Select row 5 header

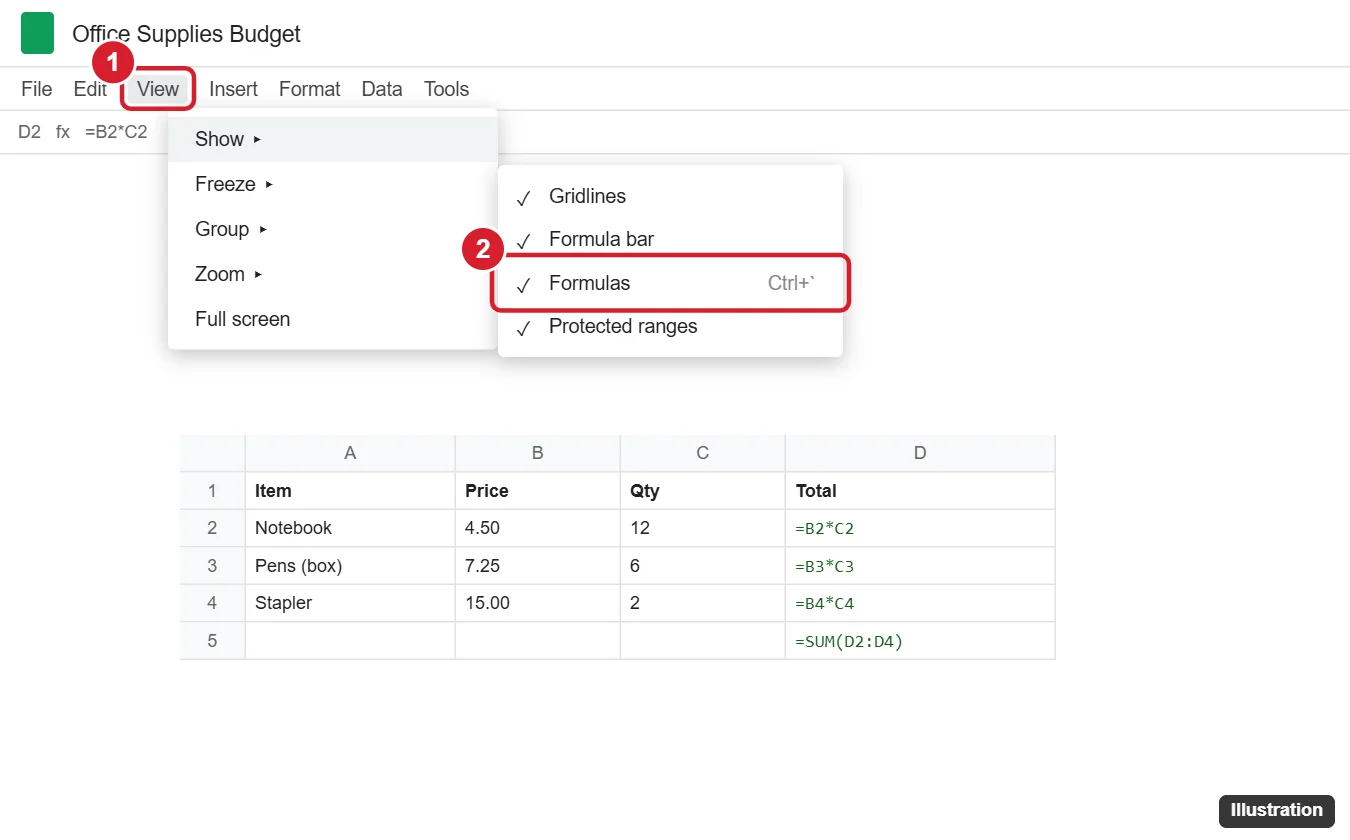click(x=212, y=641)
